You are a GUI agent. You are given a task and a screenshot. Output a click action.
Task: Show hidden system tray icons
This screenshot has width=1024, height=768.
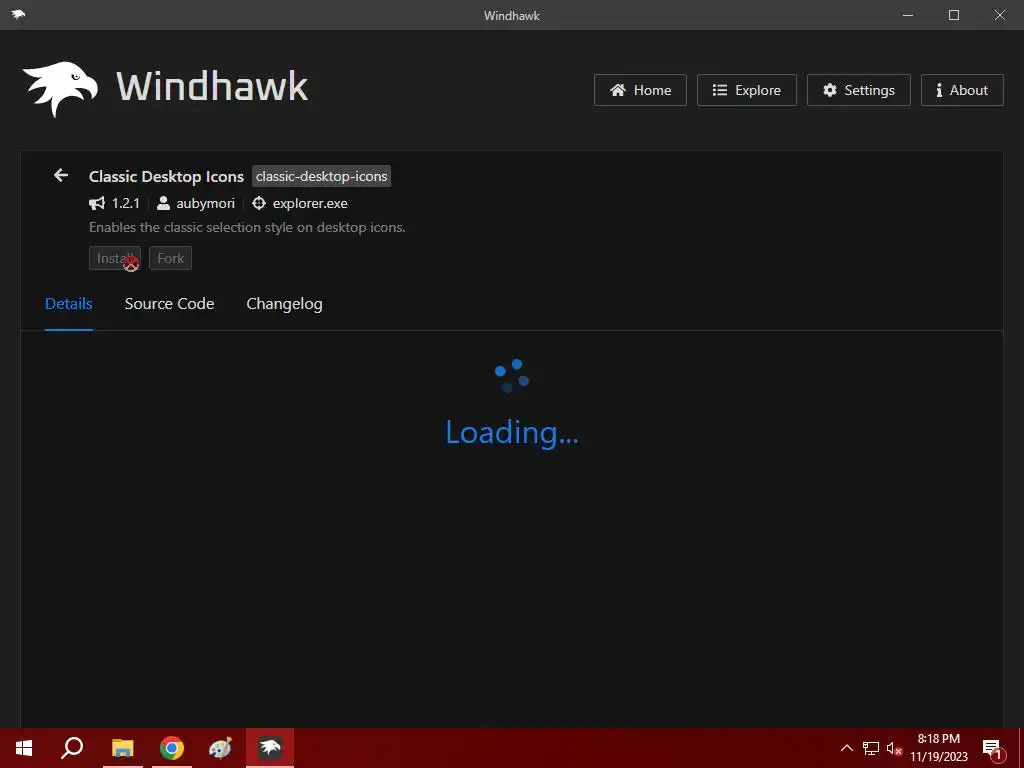[846, 748]
